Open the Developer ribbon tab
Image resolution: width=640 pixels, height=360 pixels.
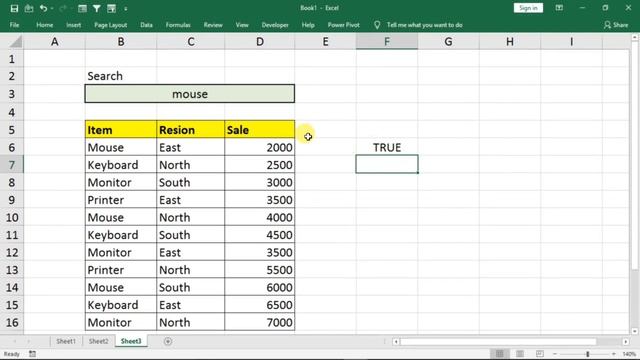[275, 25]
